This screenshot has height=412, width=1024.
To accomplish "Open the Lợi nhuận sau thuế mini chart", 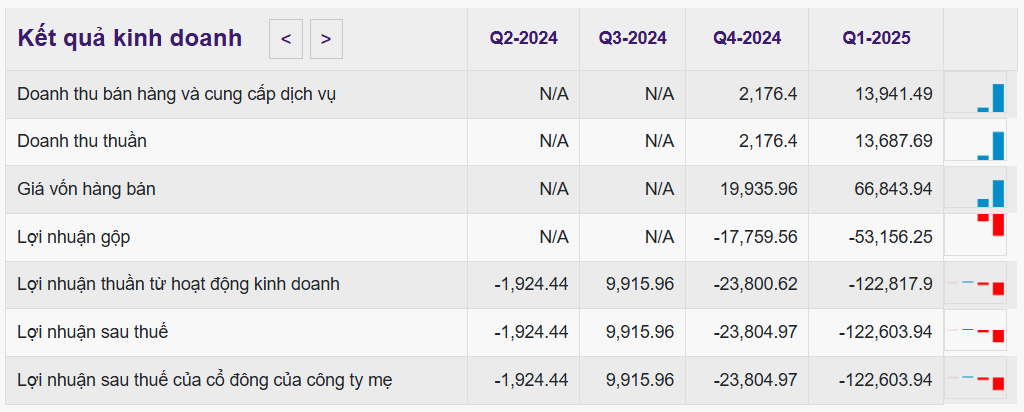I will [976, 332].
